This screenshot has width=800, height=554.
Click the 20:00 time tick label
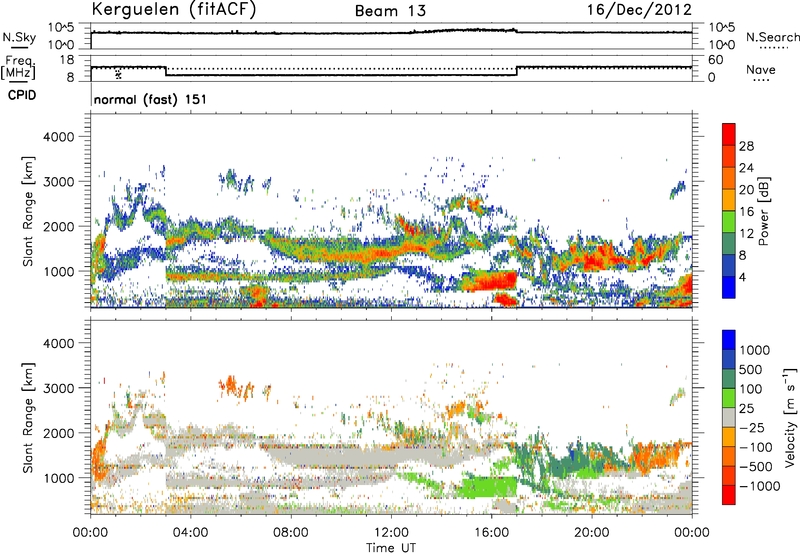(591, 533)
